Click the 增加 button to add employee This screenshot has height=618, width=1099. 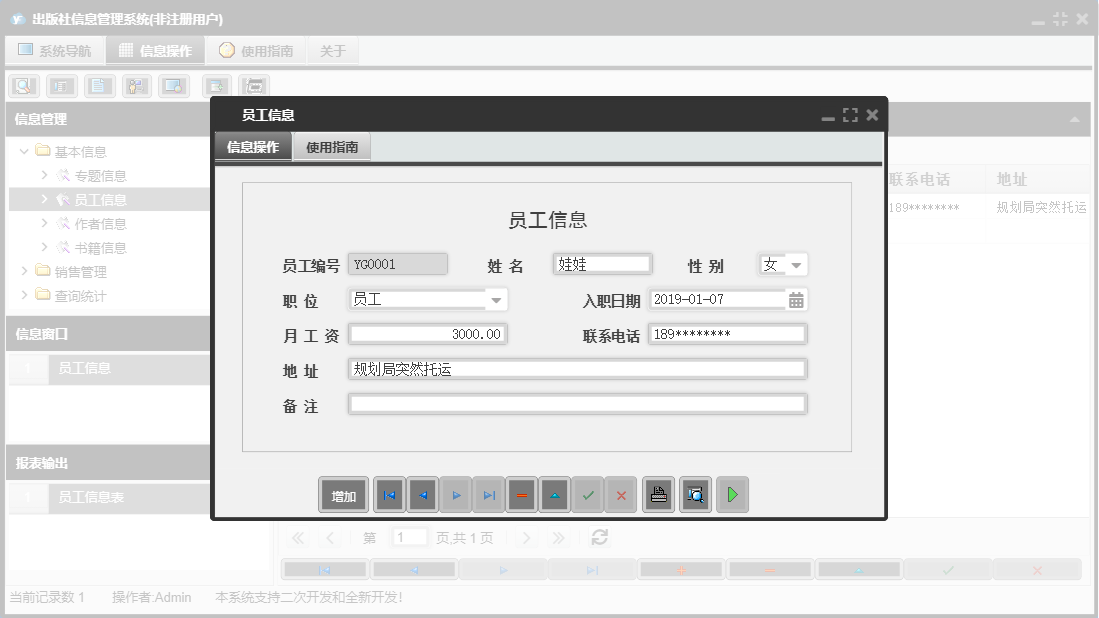point(343,494)
